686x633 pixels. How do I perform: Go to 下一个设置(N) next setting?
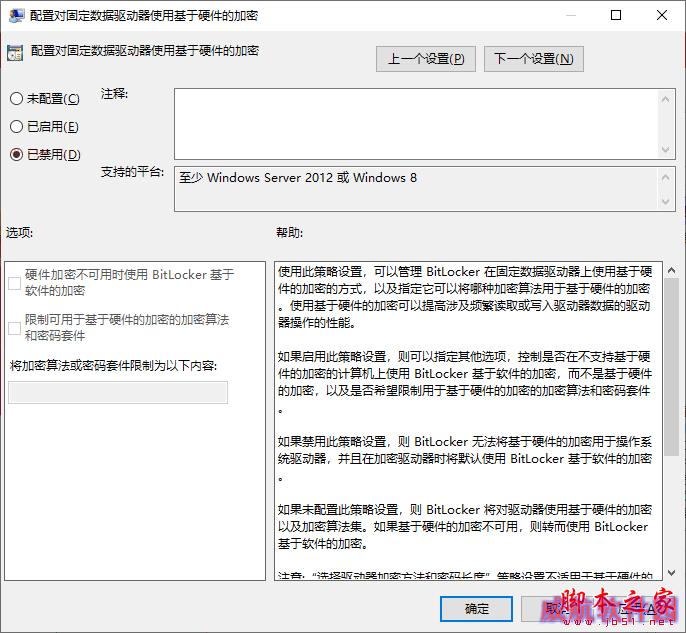[534, 59]
